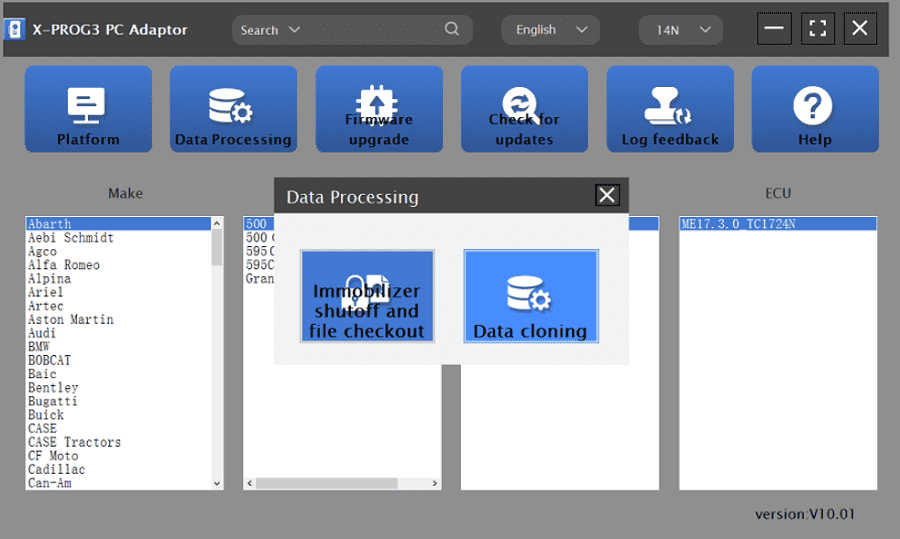Select the highlighted 500 model row
This screenshot has height=539, width=900.
259,224
